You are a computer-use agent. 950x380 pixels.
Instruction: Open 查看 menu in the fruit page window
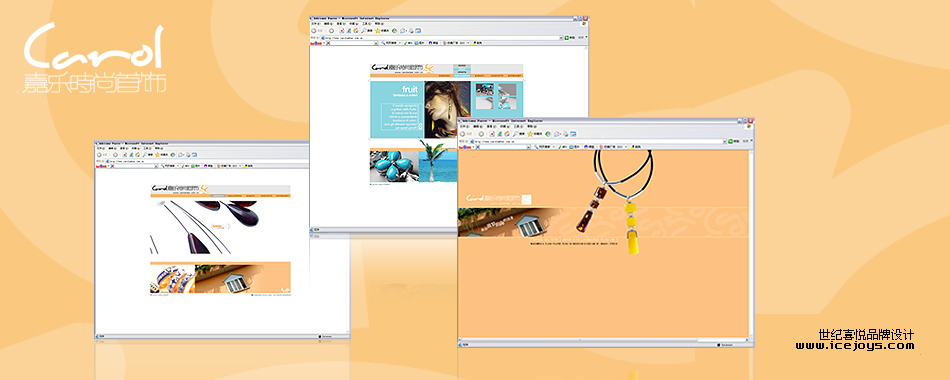(x=341, y=24)
